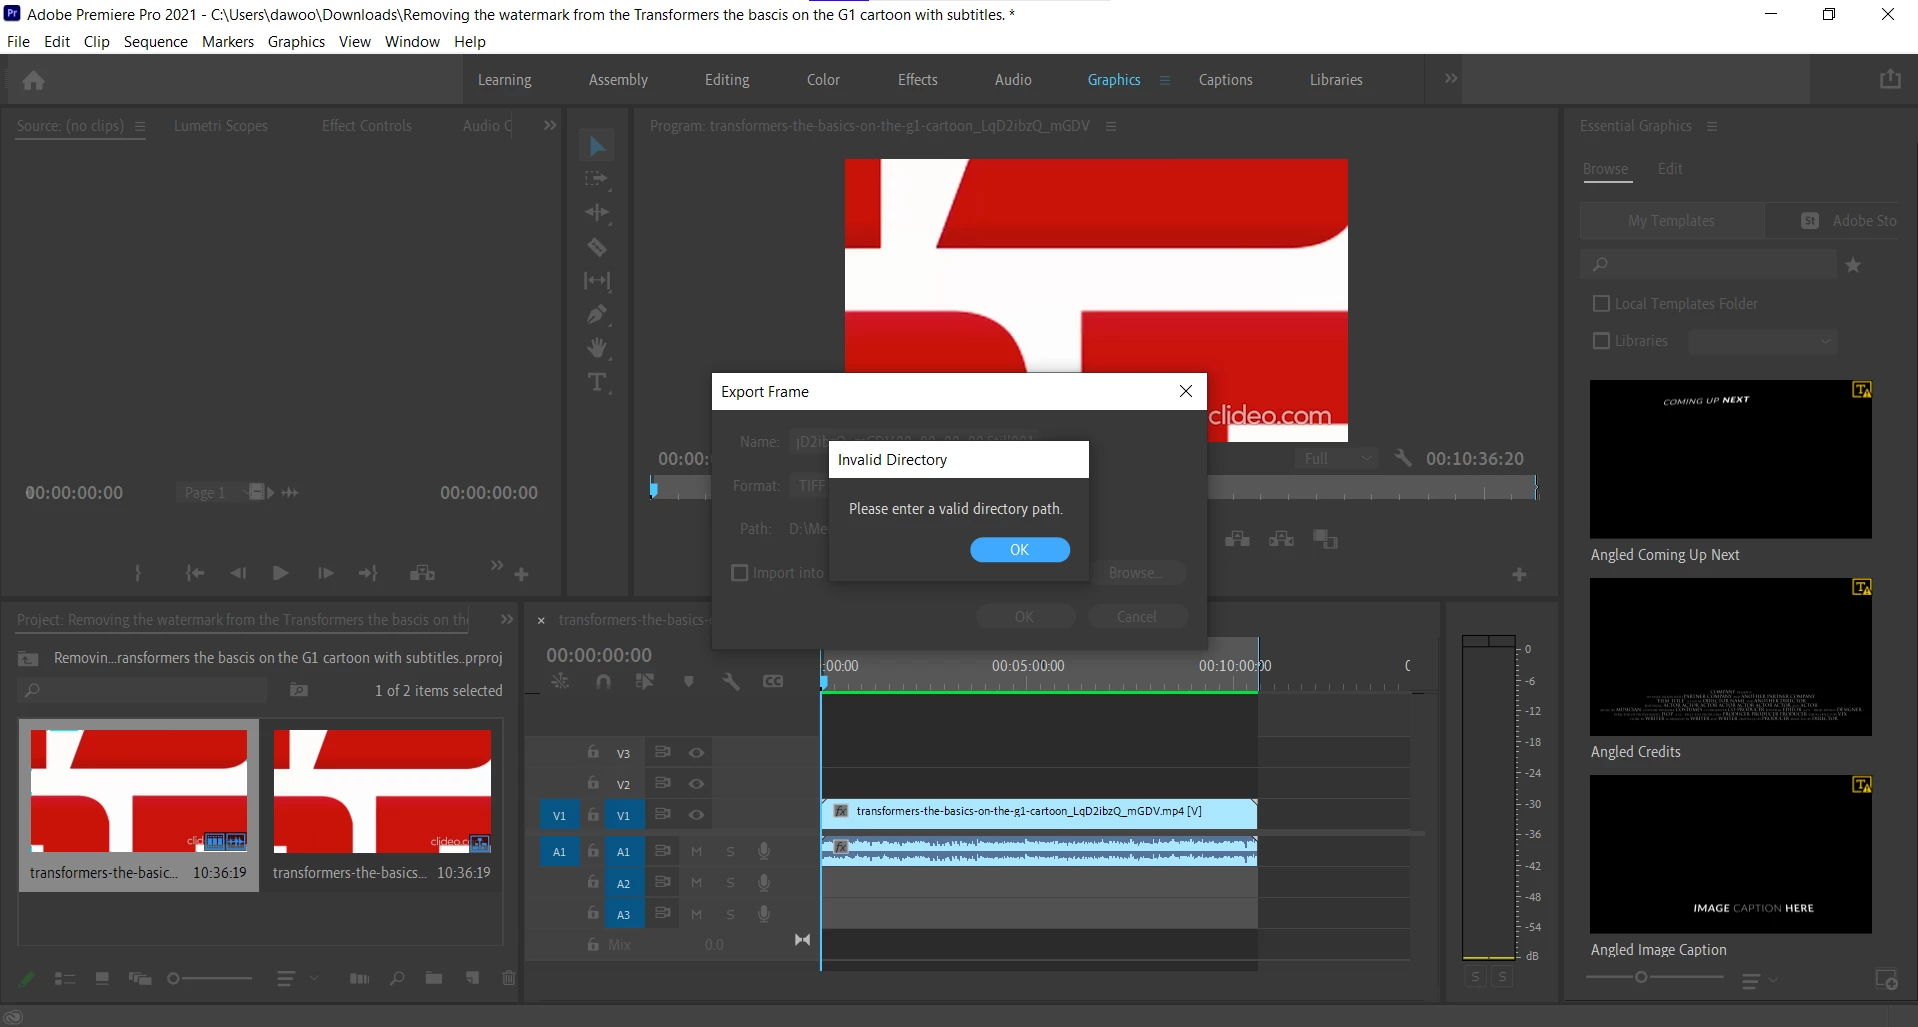This screenshot has height=1027, width=1918.
Task: Open timeline display settings wrench
Action: pyautogui.click(x=731, y=681)
